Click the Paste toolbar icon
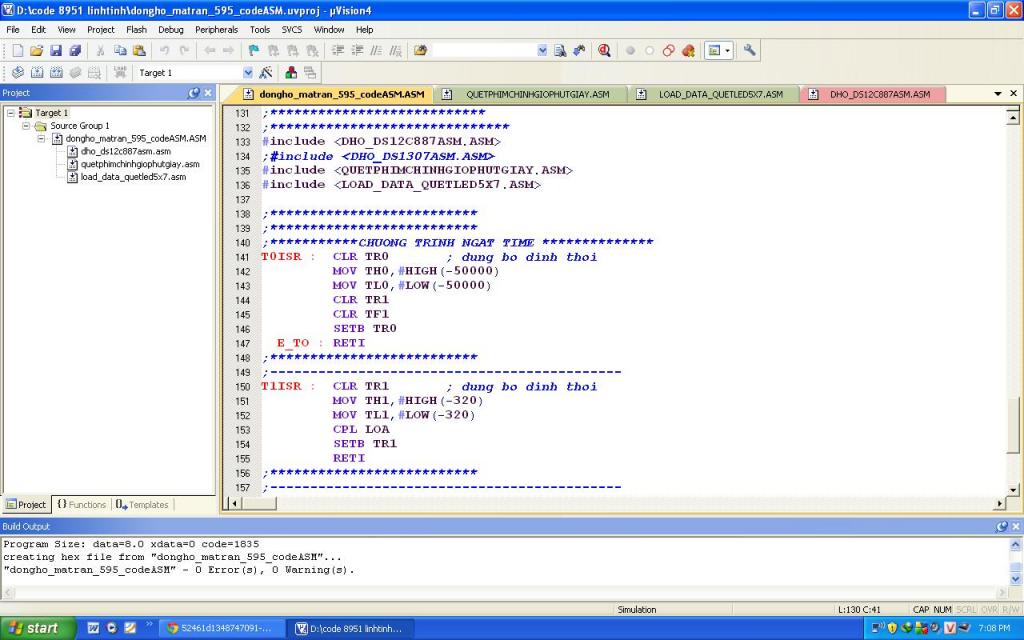Screen dimensions: 1024x640 (x=139, y=50)
